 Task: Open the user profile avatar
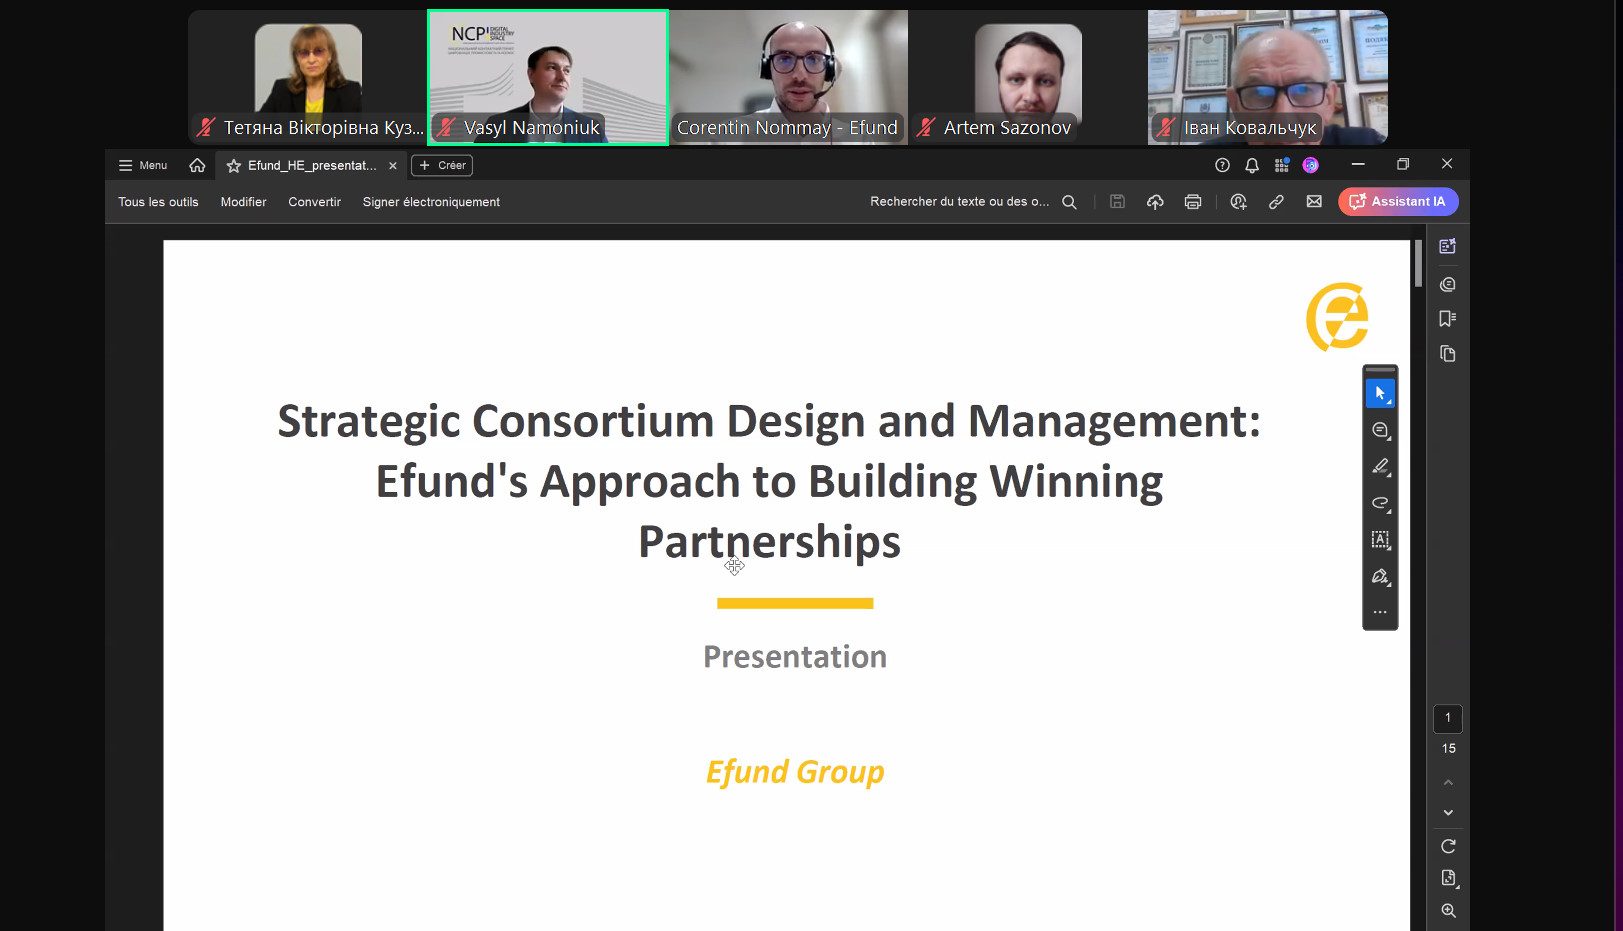click(x=1310, y=165)
